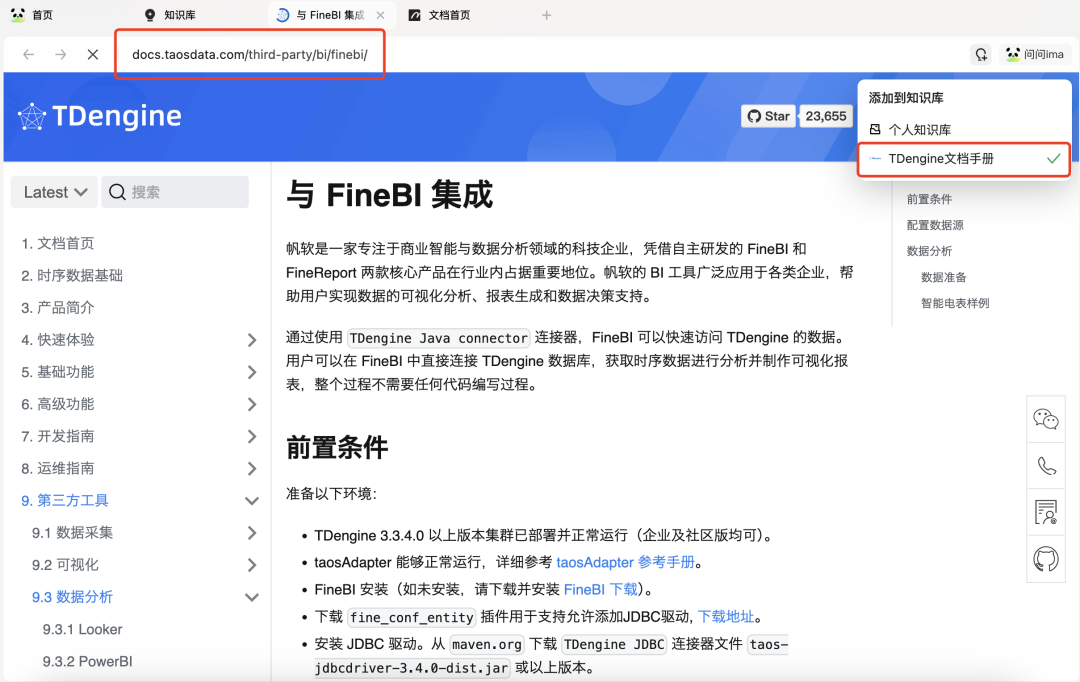Expand the 5. 基础功能 chevron
Image resolution: width=1080 pixels, height=682 pixels.
coord(252,373)
